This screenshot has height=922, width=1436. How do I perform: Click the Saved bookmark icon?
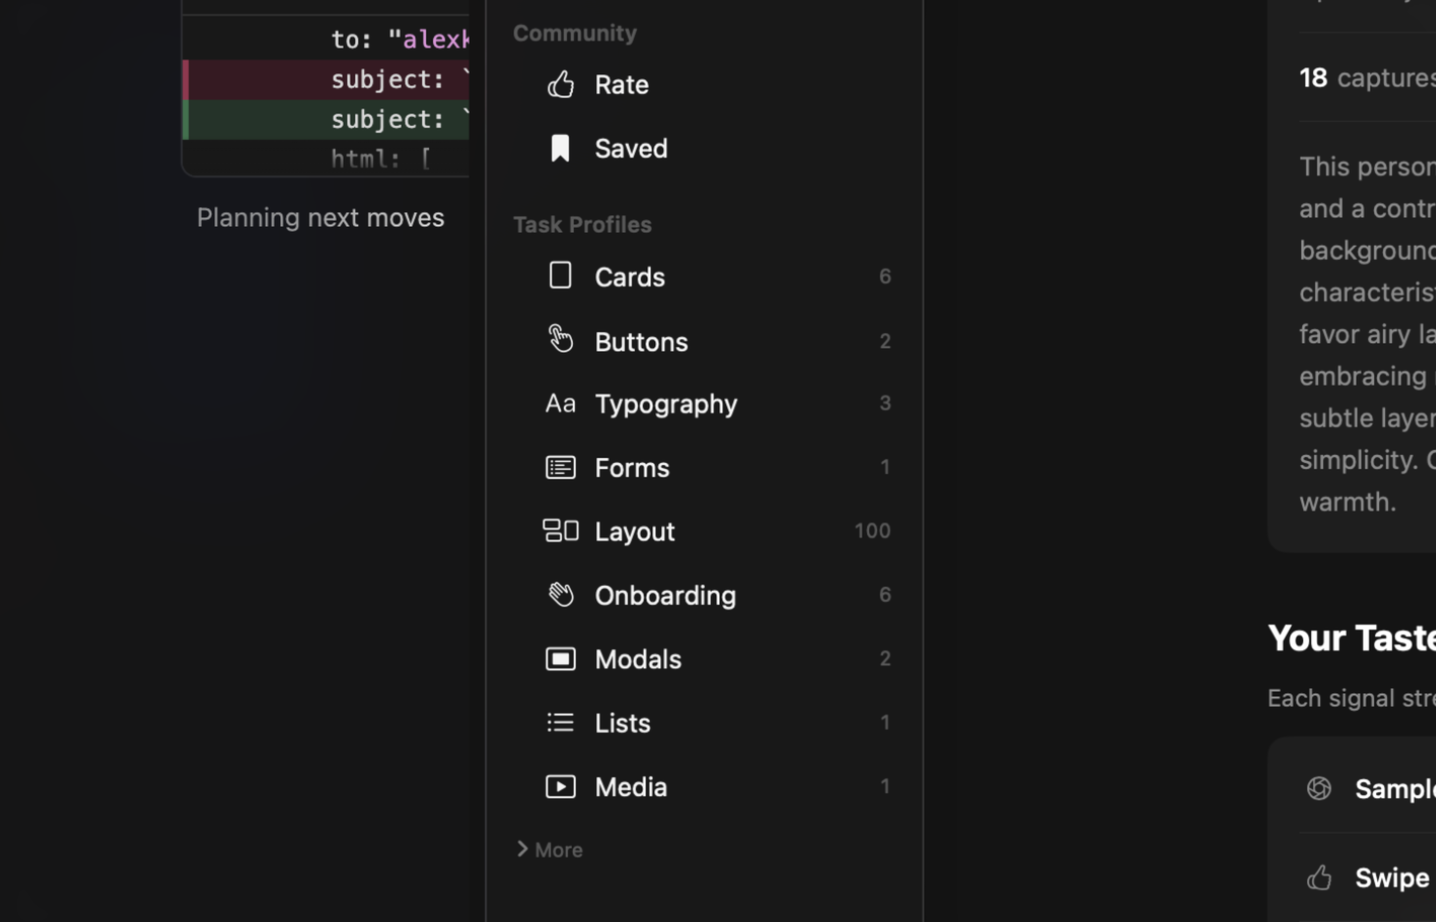(x=560, y=148)
